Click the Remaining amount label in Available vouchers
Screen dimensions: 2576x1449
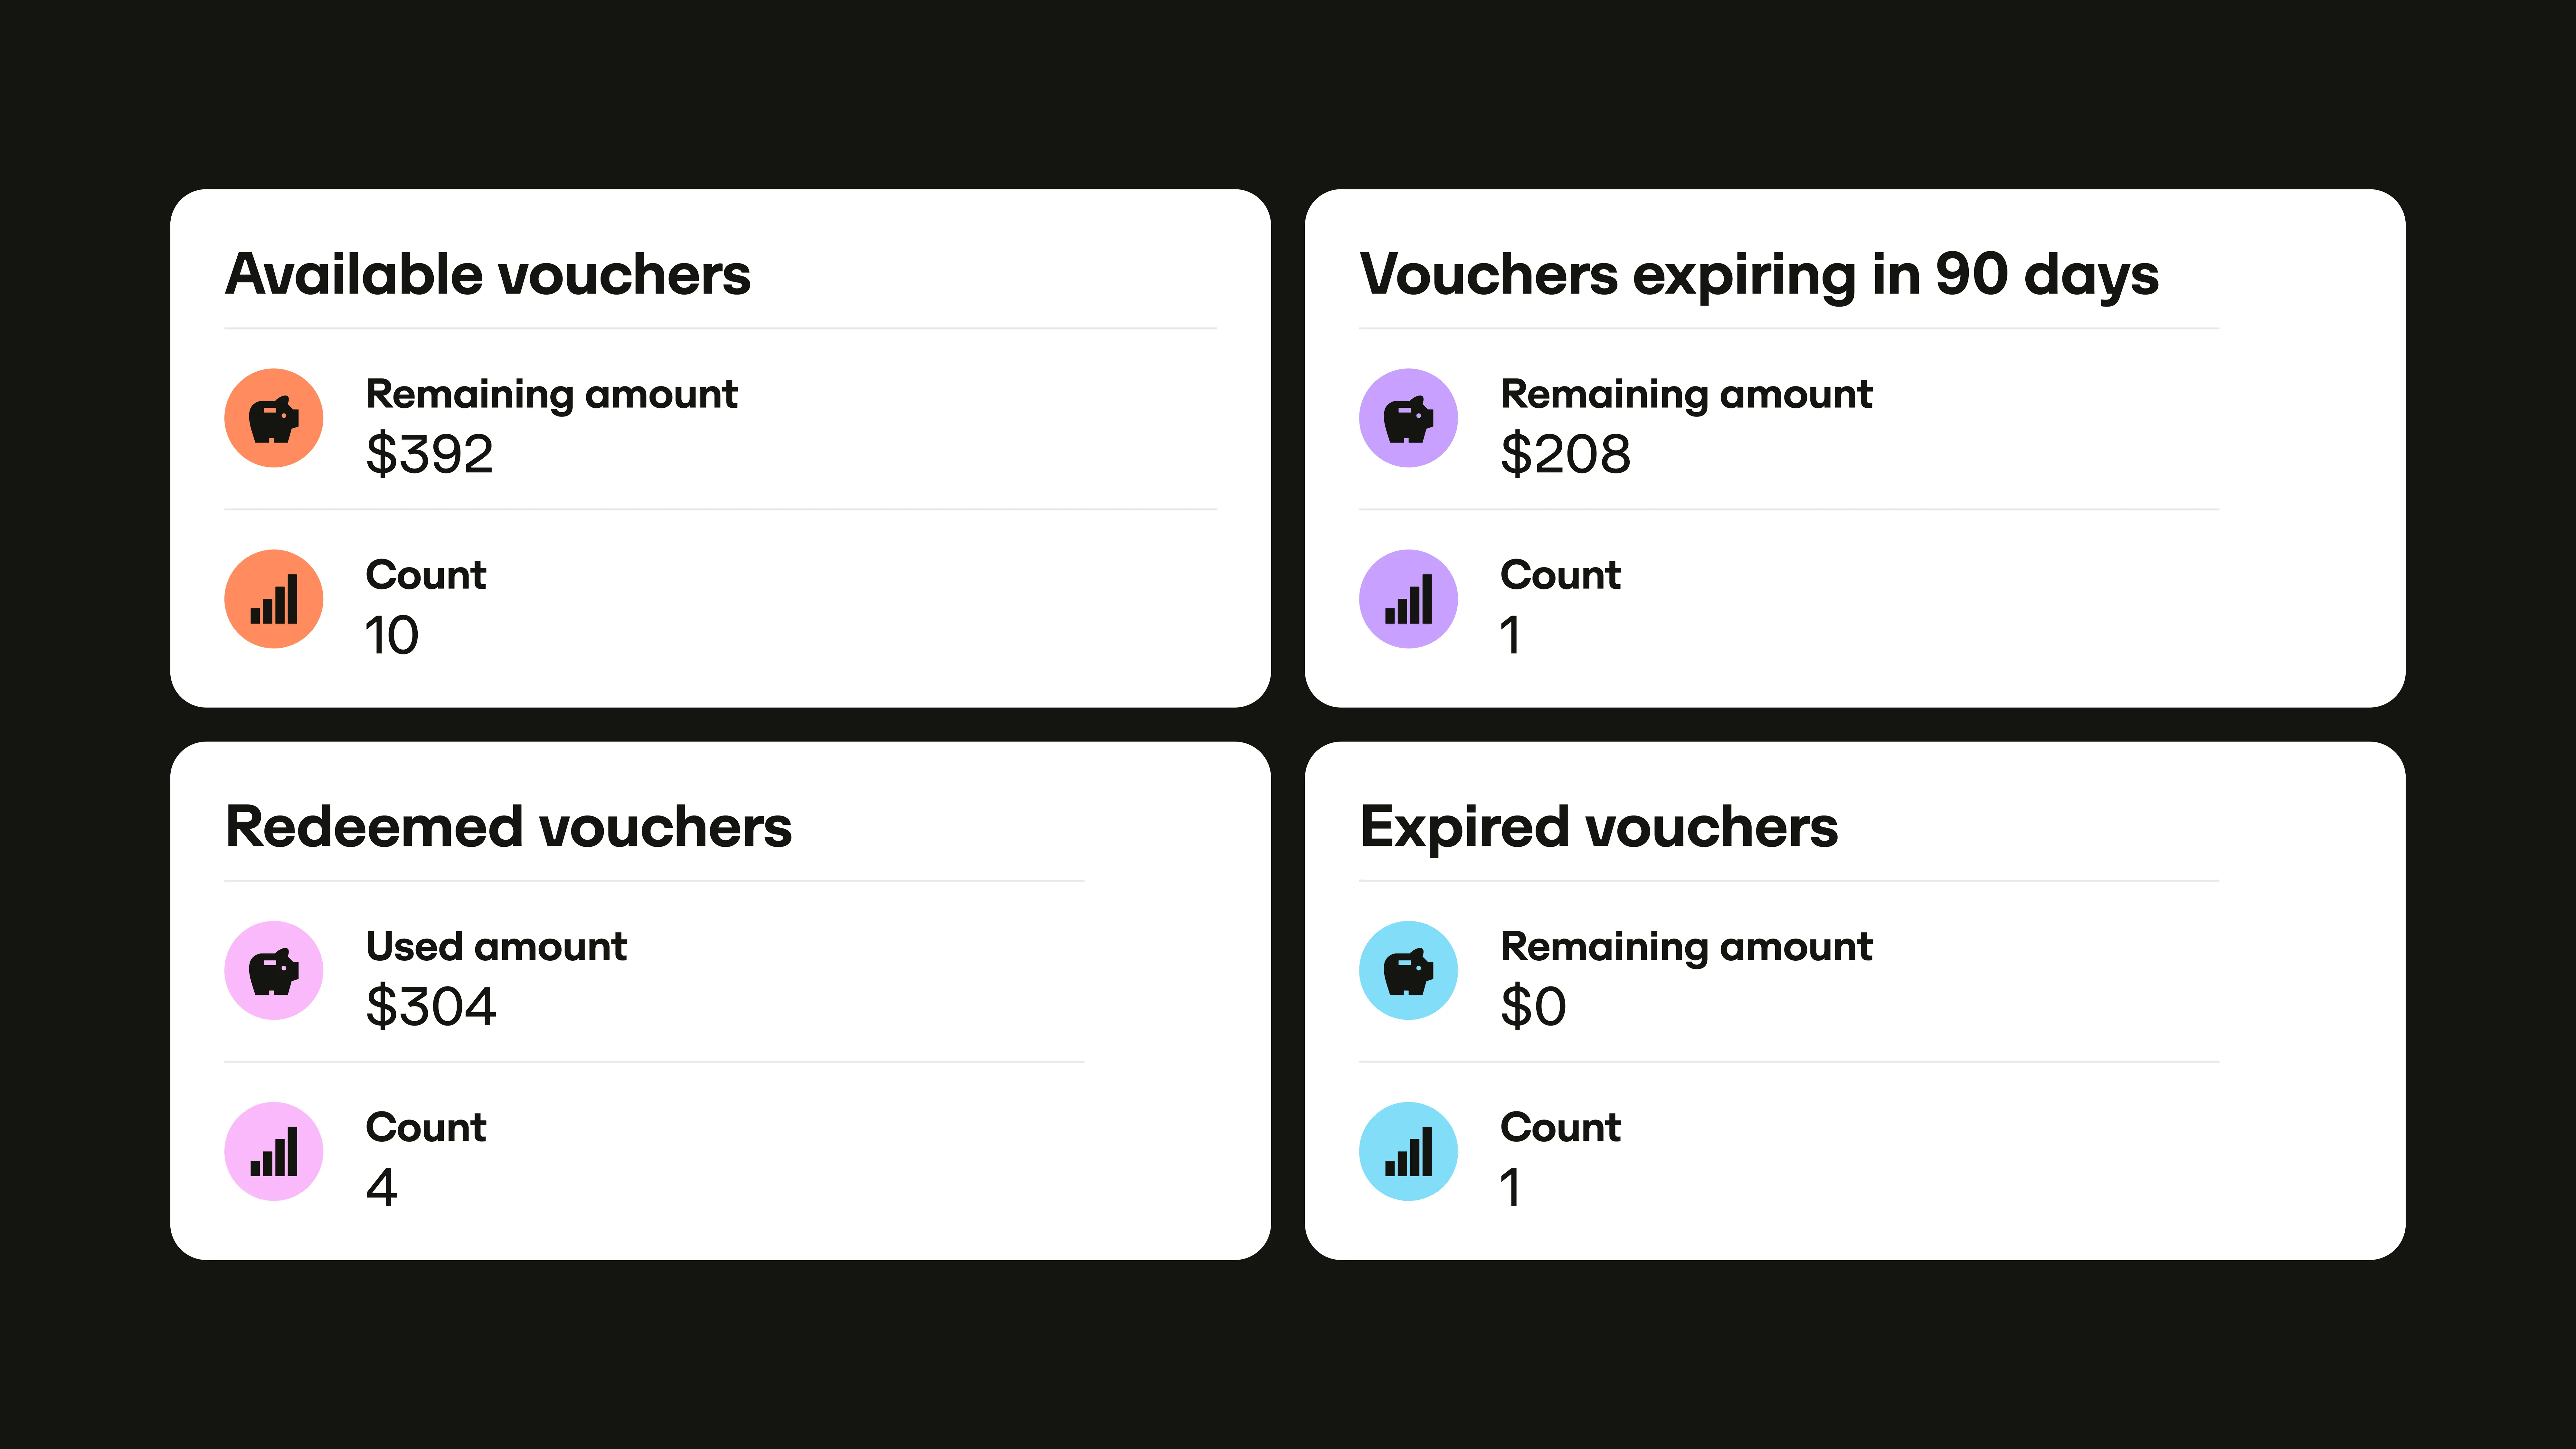pos(552,394)
